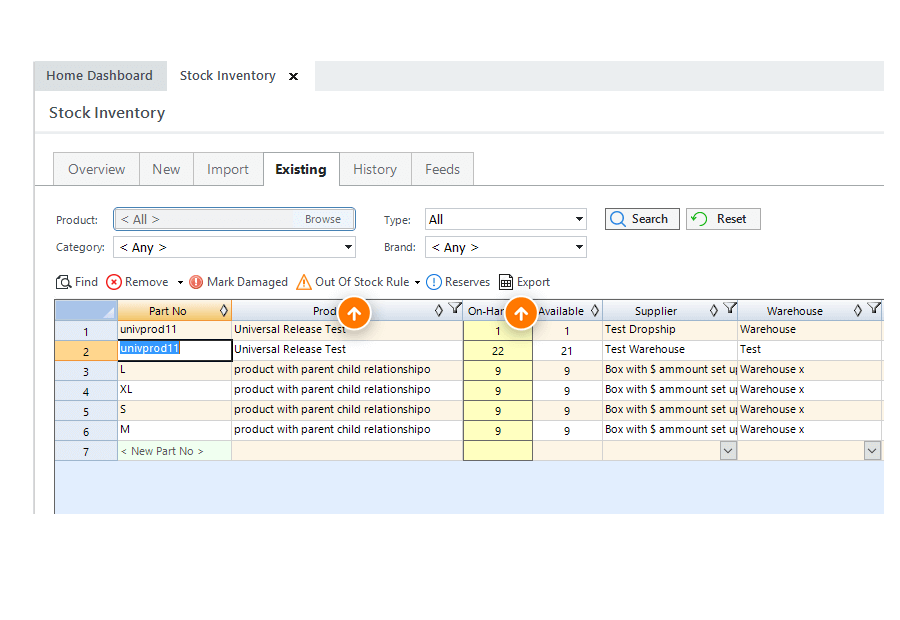Select the Existing tab
The image size is (900, 620).
(x=301, y=169)
